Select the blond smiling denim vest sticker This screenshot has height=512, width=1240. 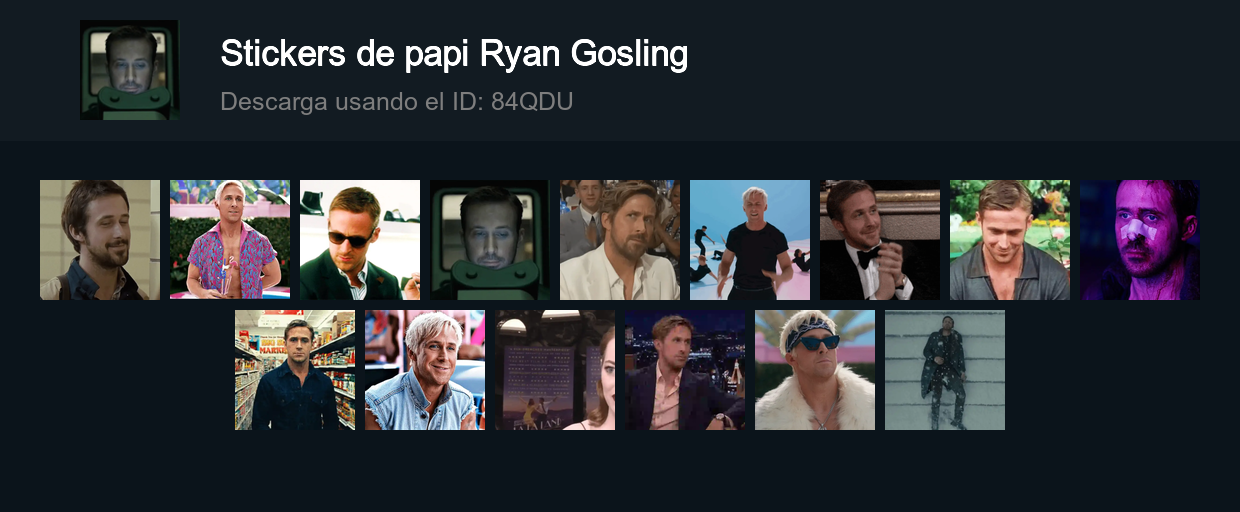425,370
